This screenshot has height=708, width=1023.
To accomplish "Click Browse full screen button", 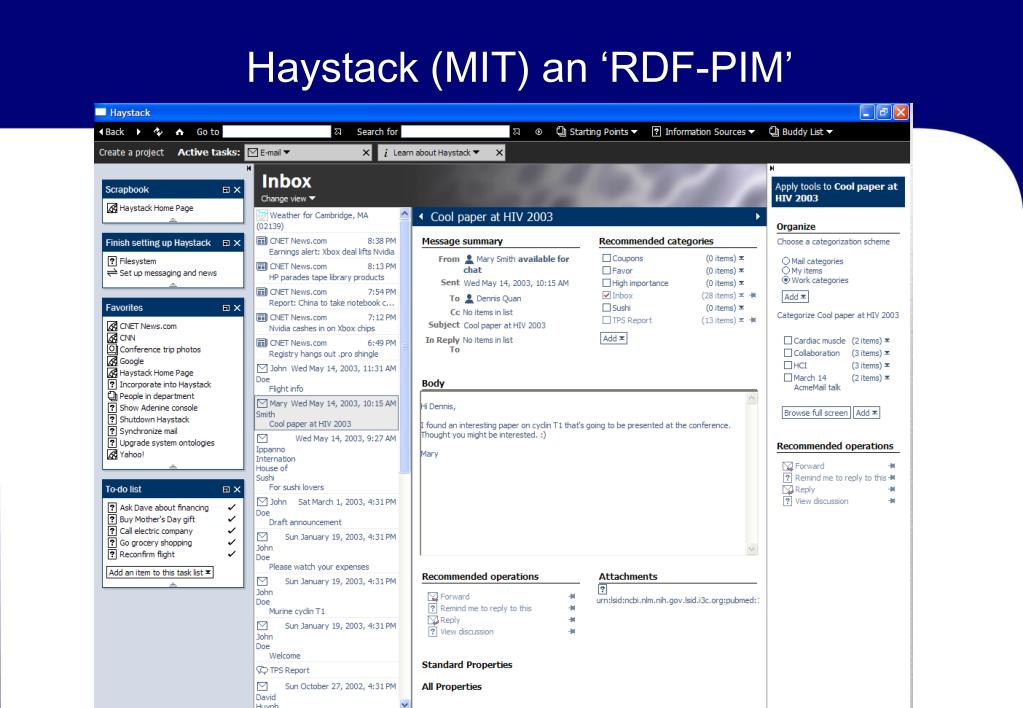I will (816, 413).
